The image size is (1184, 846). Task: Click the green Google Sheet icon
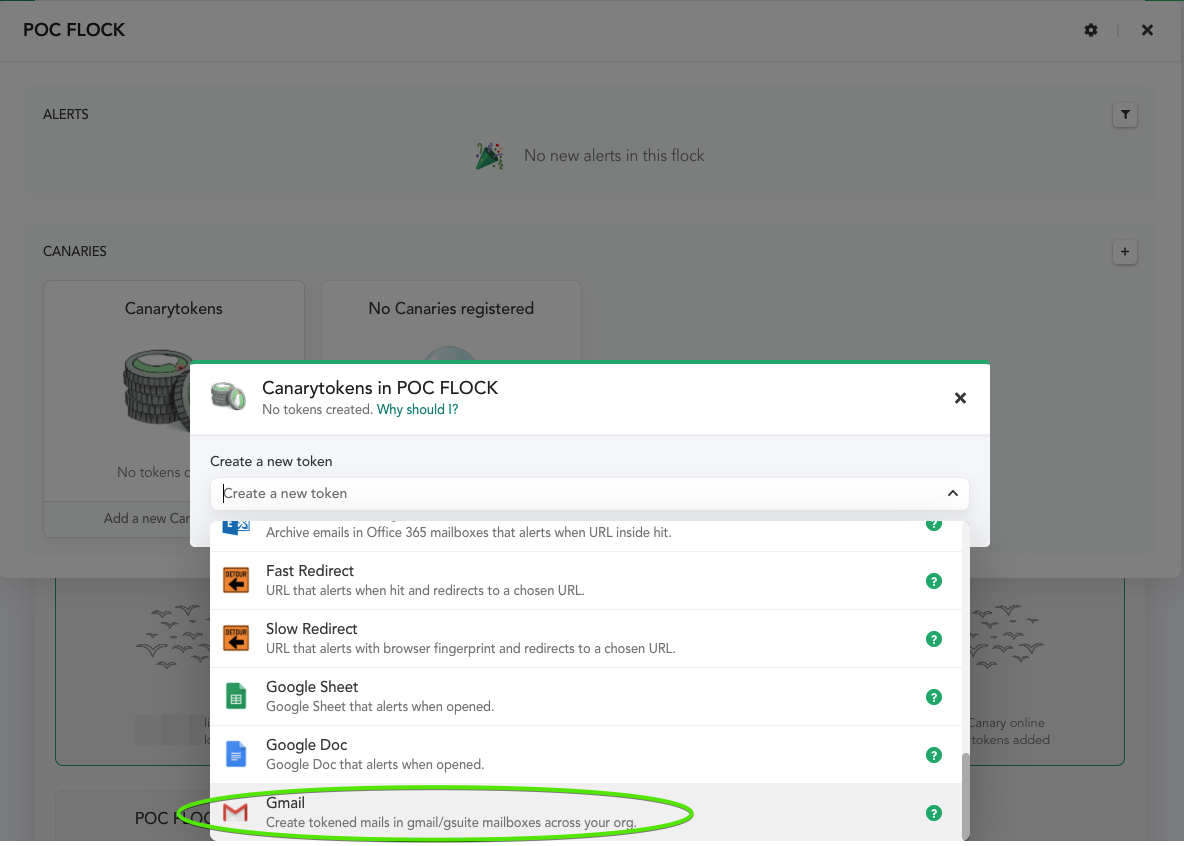coord(236,696)
